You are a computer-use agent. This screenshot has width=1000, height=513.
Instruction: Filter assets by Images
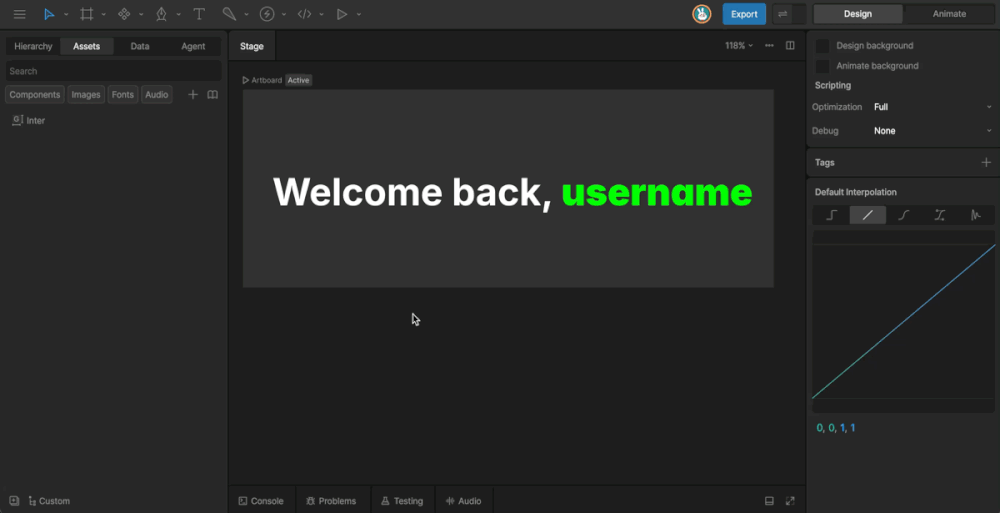pos(86,94)
